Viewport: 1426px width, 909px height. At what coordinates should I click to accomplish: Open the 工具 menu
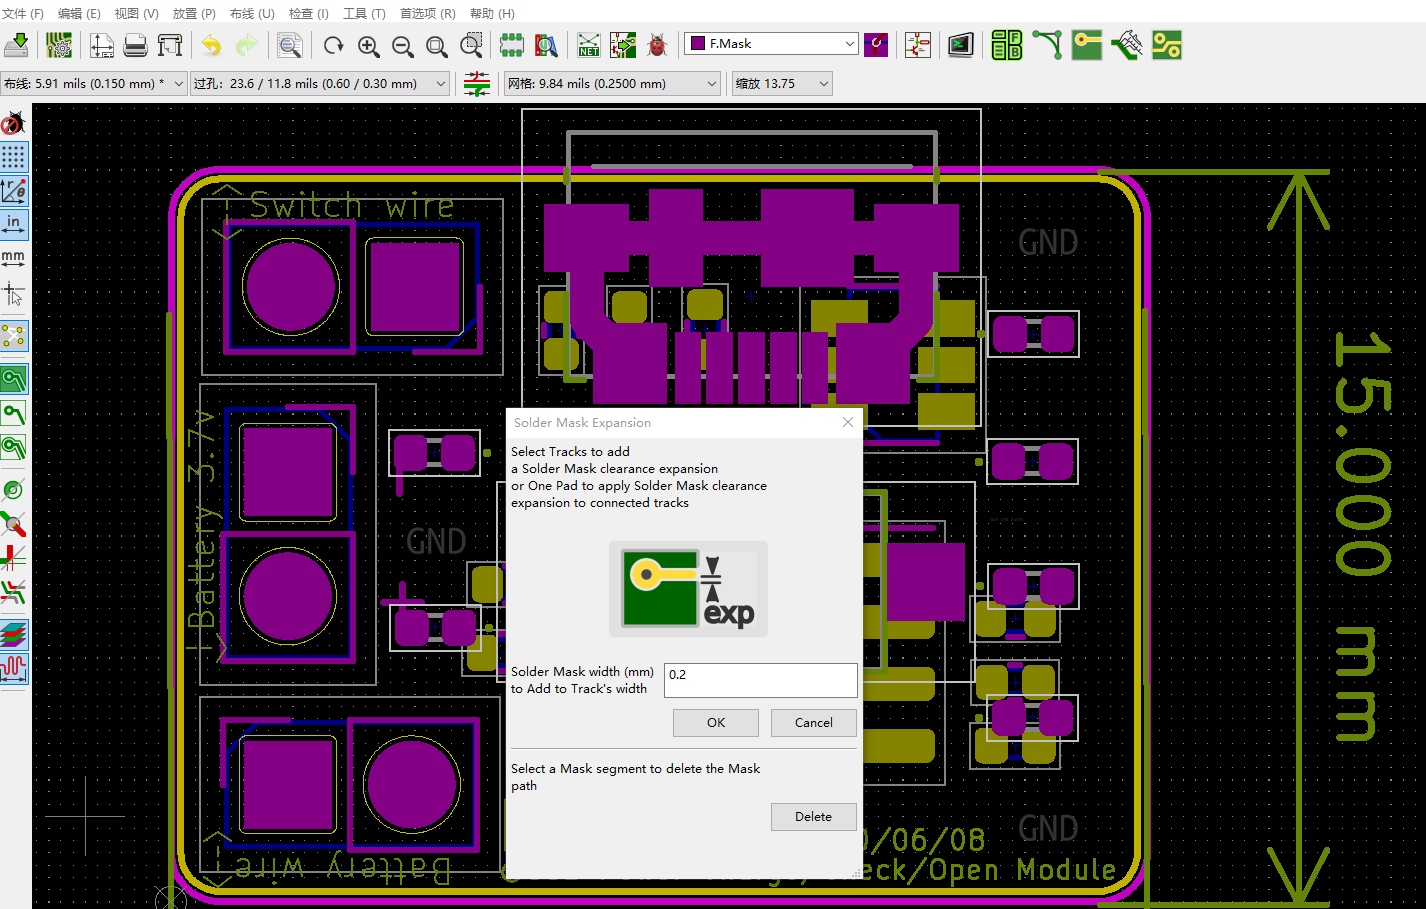point(364,13)
